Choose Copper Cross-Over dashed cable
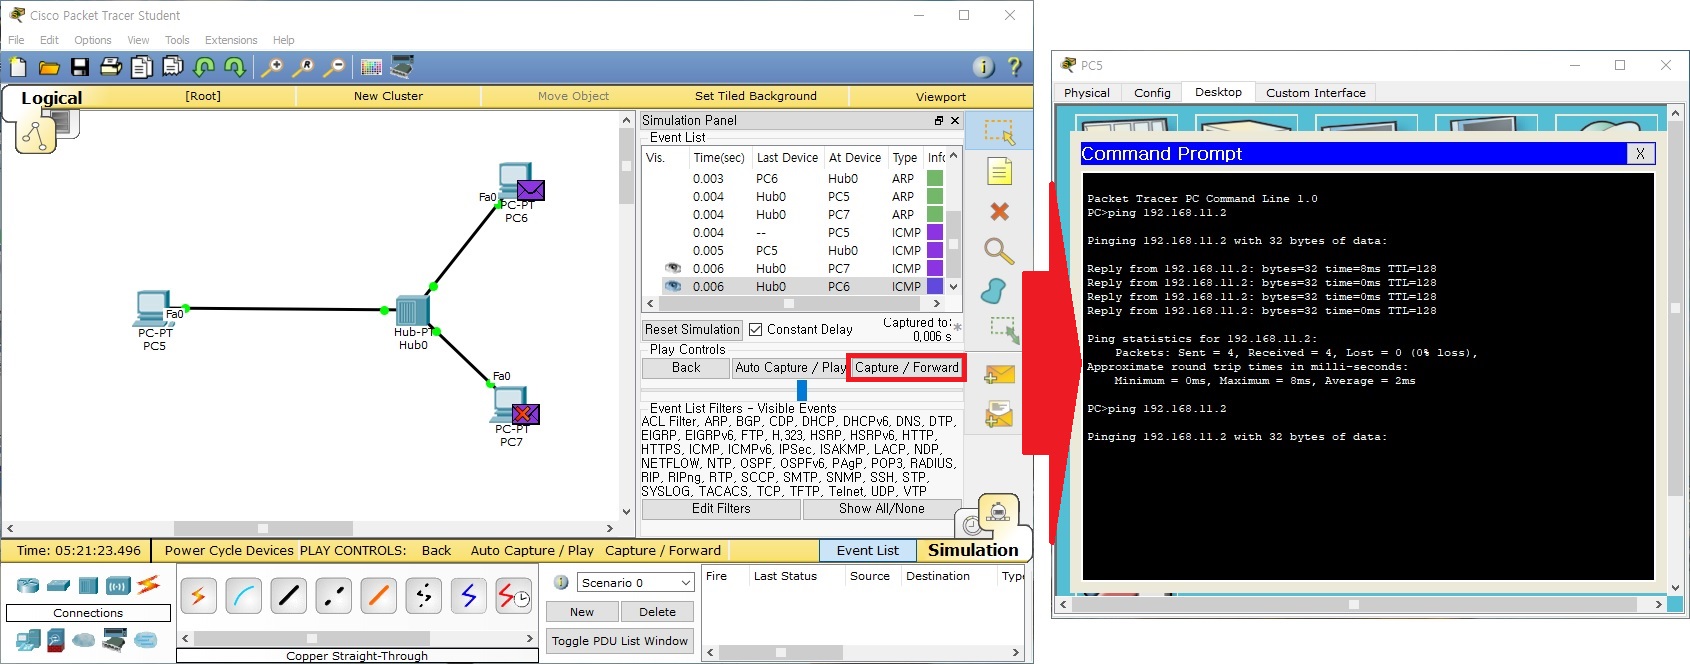 tap(333, 596)
